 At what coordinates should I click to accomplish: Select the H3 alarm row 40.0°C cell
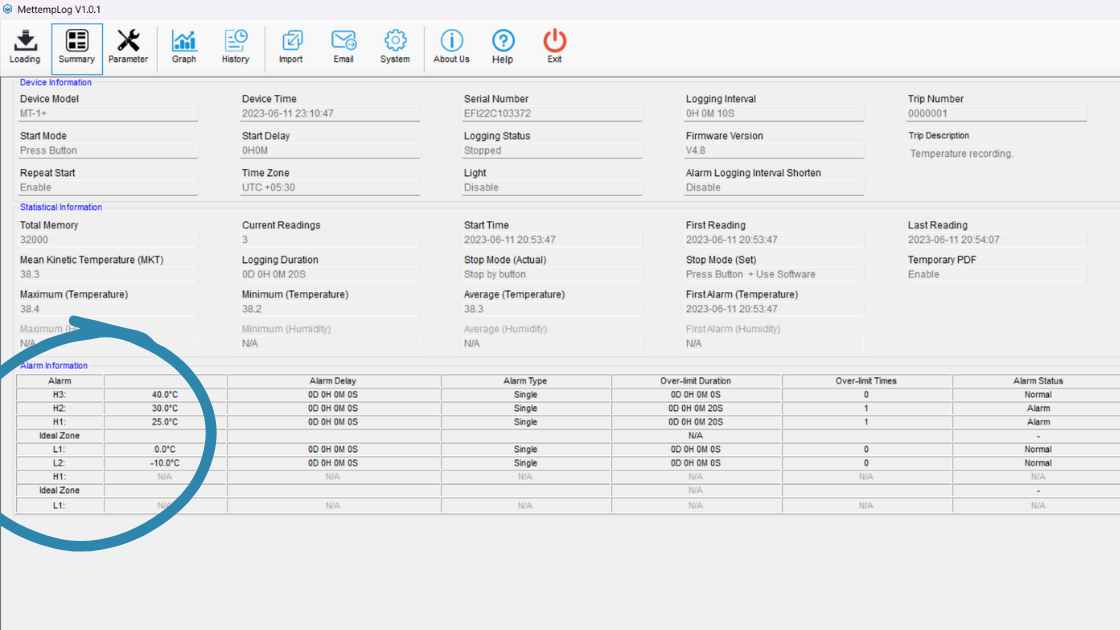coord(165,395)
